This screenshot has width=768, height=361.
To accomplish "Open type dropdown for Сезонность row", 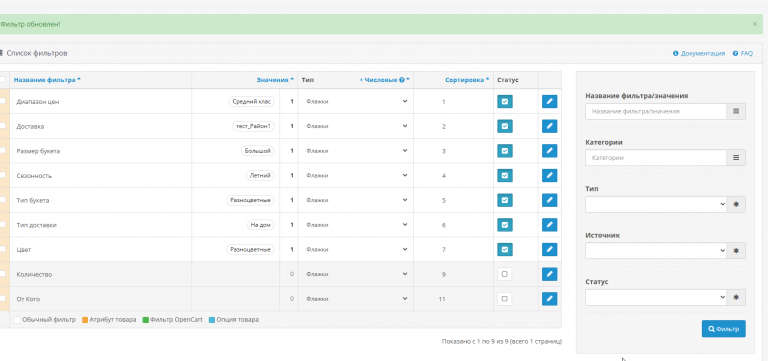I will click(356, 175).
